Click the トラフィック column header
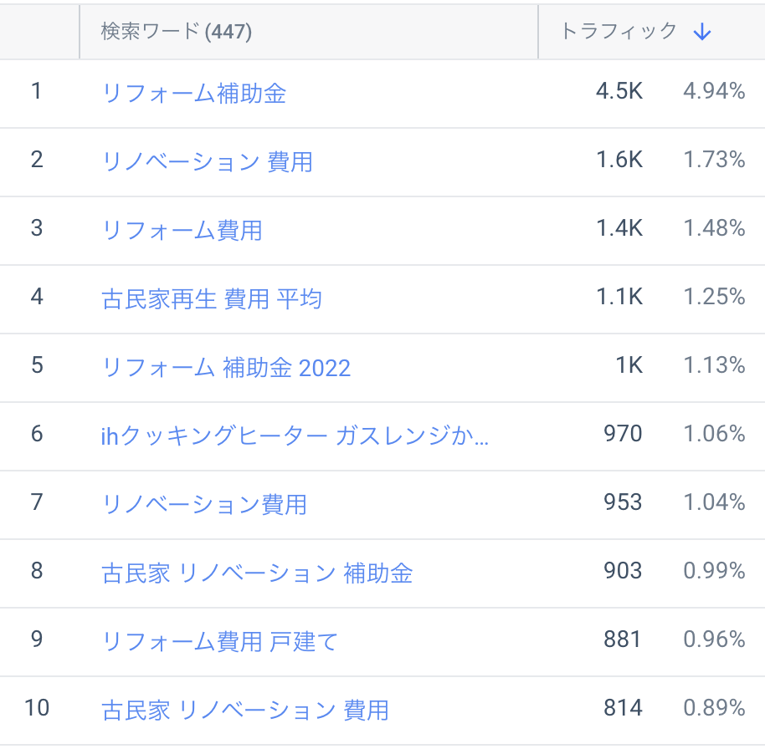The height and width of the screenshot is (754, 765). 619,32
